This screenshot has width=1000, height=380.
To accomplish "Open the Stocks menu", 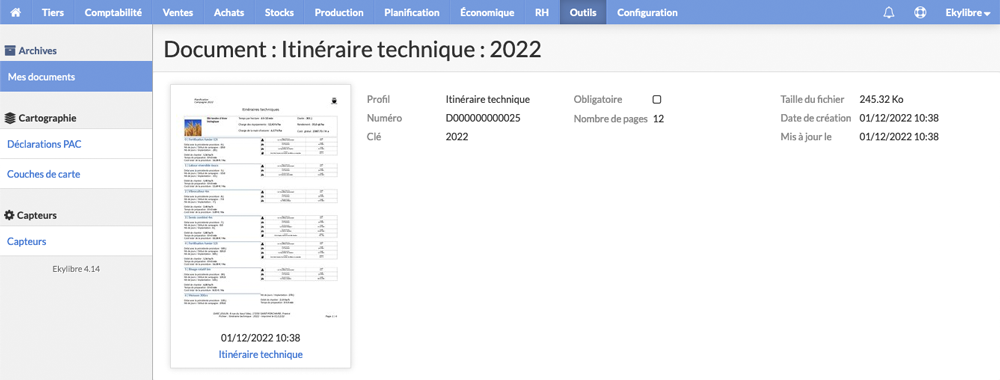I will click(279, 12).
